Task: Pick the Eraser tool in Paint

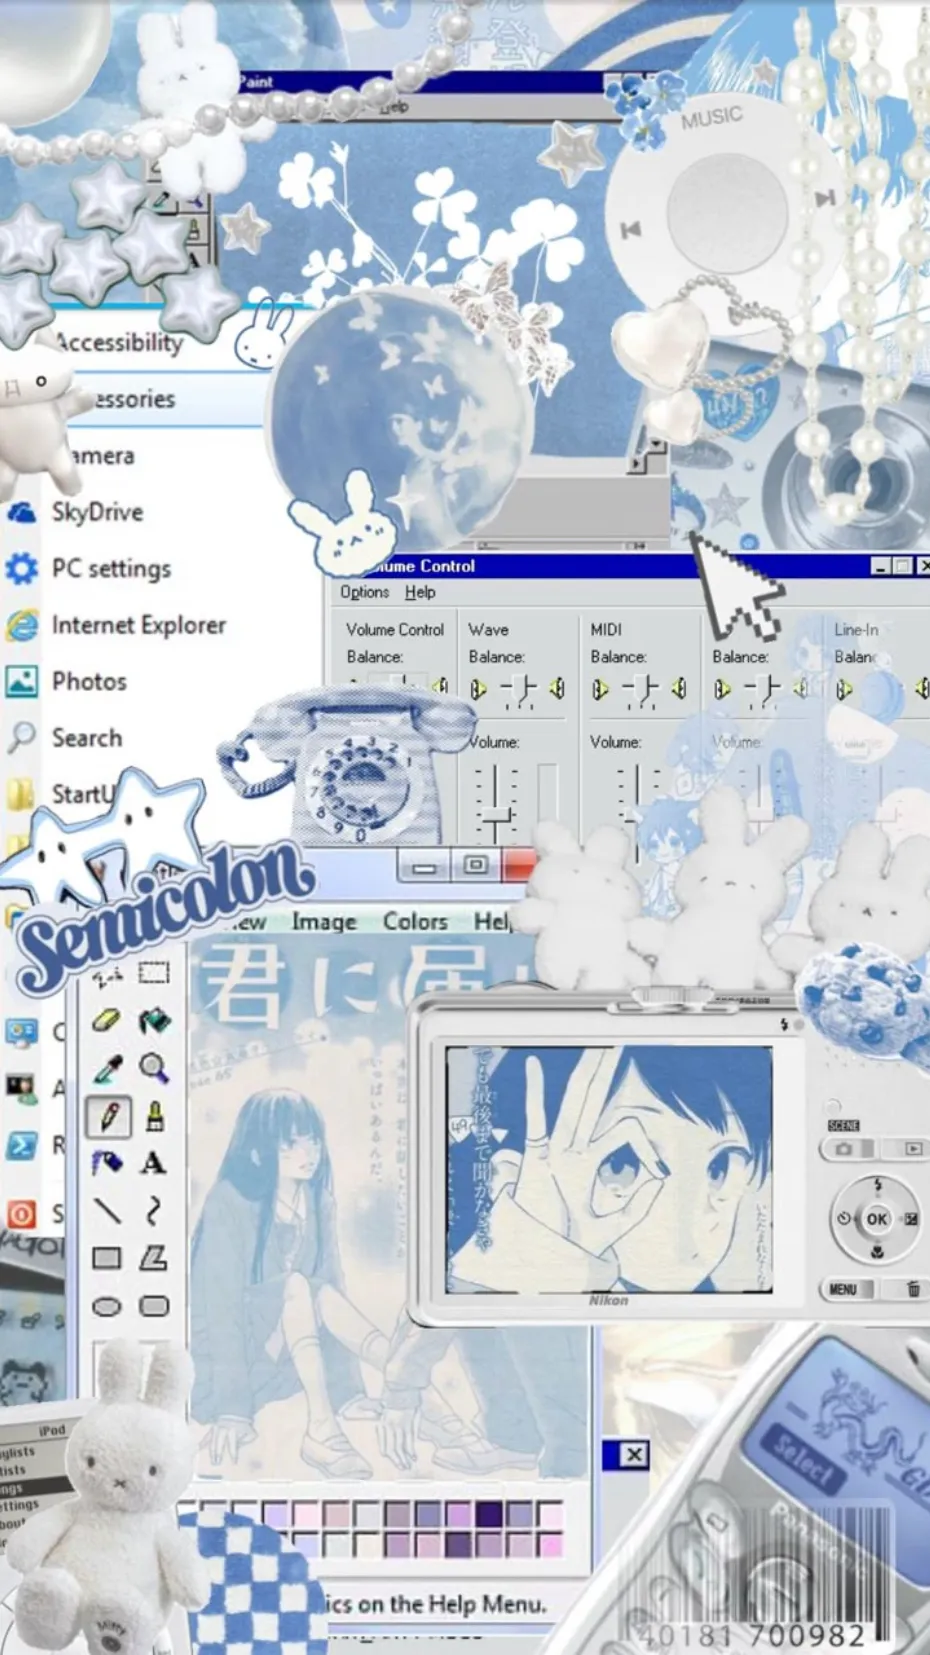Action: (107, 1021)
